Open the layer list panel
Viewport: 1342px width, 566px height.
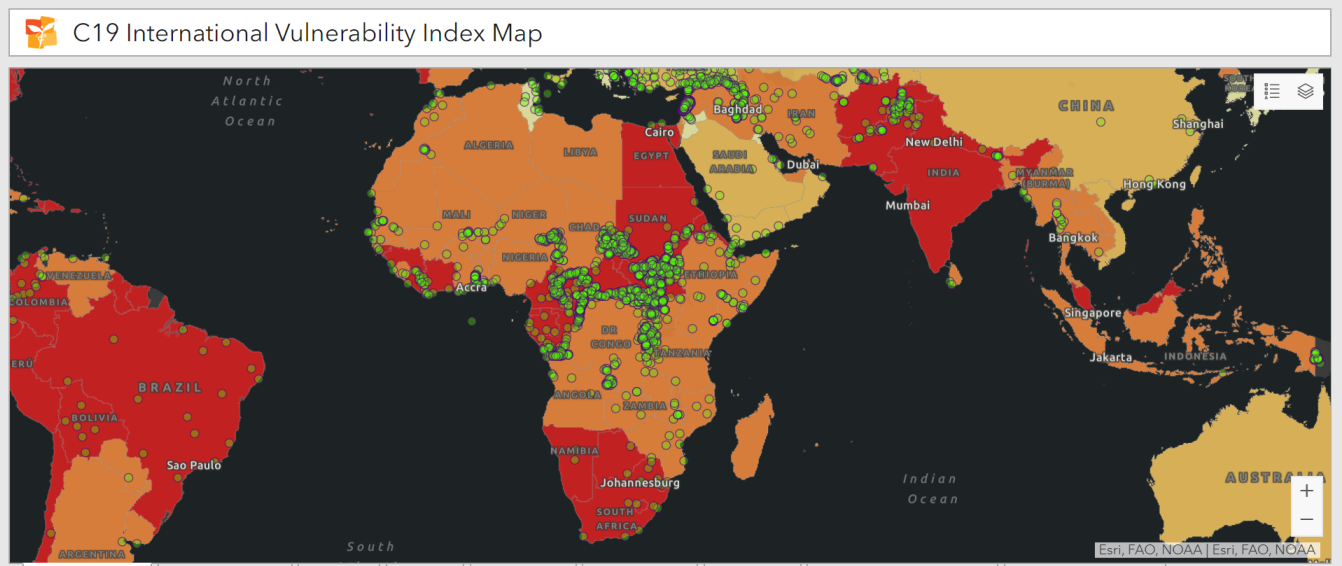[1305, 91]
